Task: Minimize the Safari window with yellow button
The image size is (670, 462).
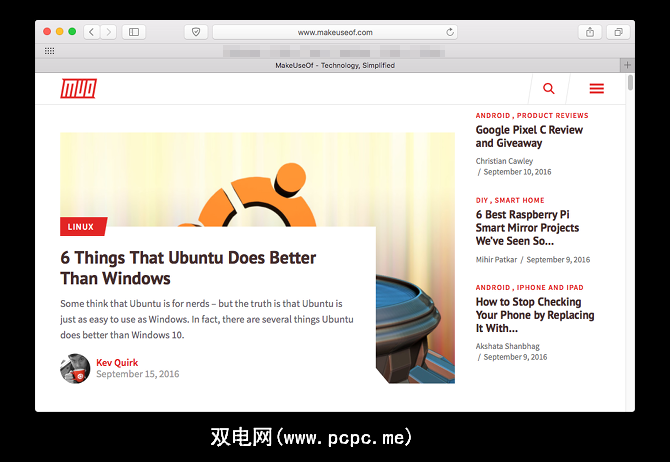Action: (60, 32)
